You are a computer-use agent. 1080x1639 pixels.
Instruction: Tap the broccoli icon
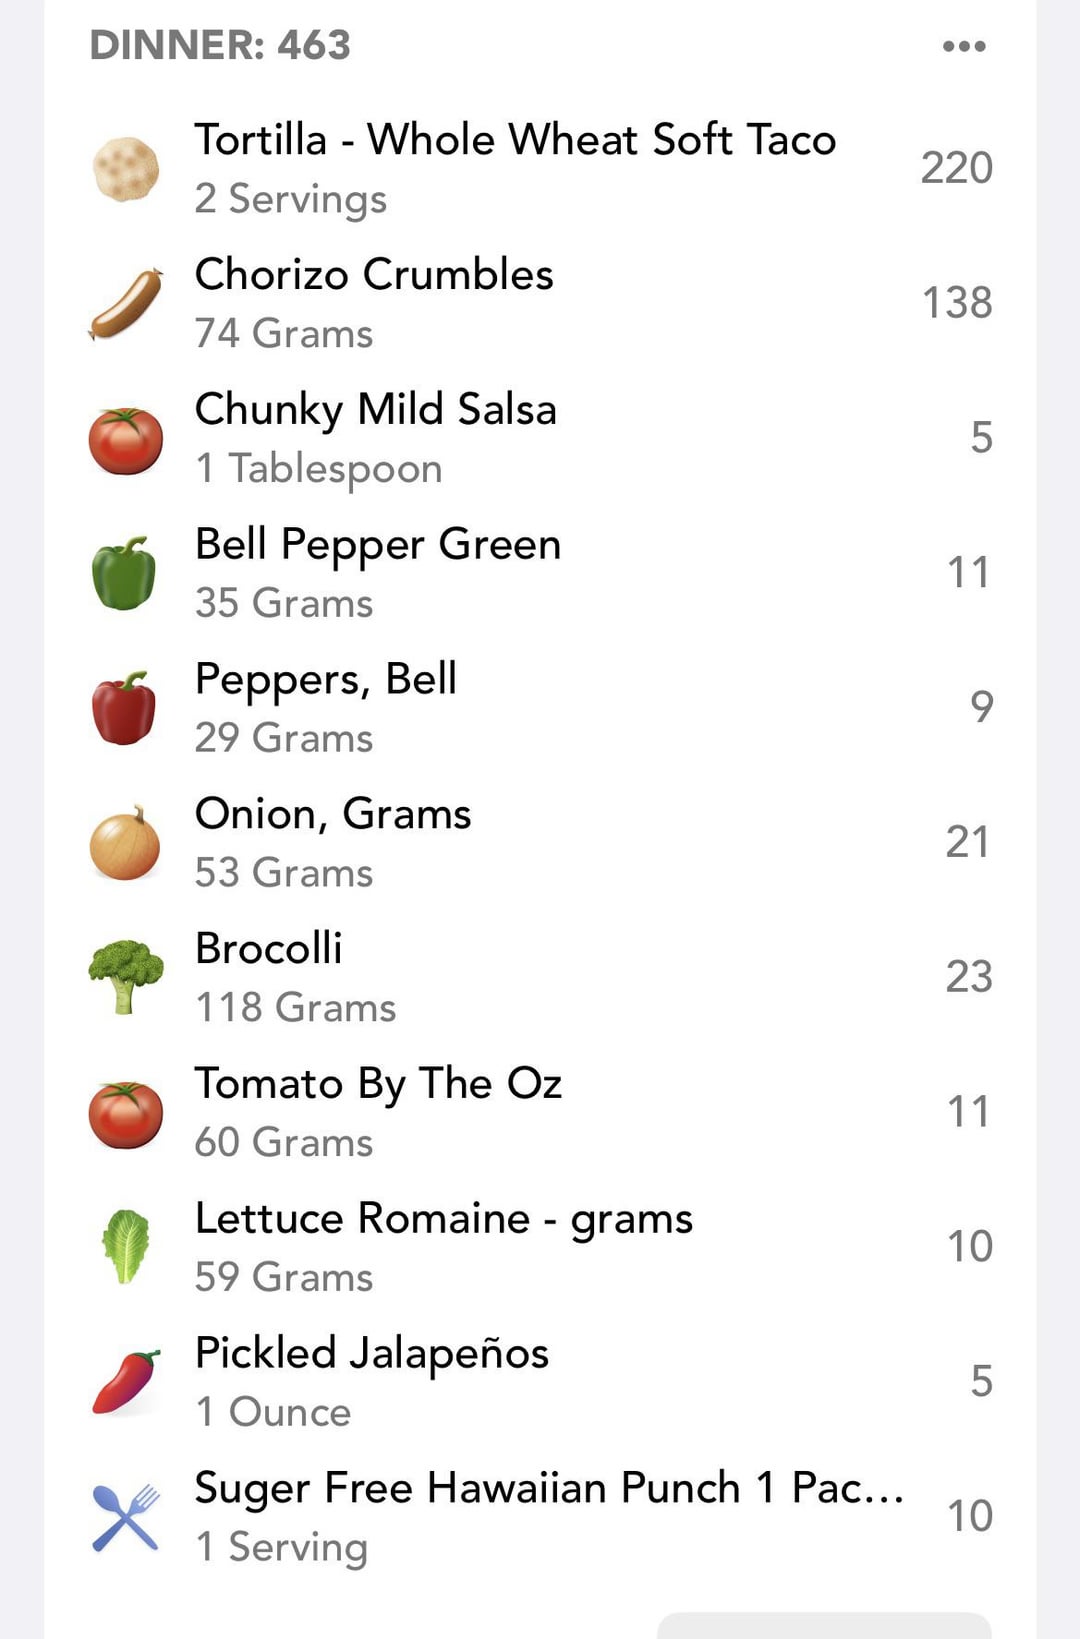tap(126, 977)
